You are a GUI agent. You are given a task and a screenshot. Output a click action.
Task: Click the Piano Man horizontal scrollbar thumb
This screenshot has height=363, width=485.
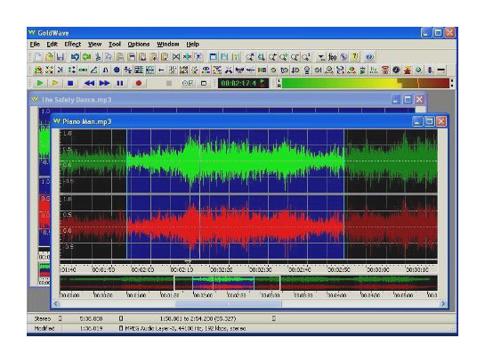pos(228,304)
